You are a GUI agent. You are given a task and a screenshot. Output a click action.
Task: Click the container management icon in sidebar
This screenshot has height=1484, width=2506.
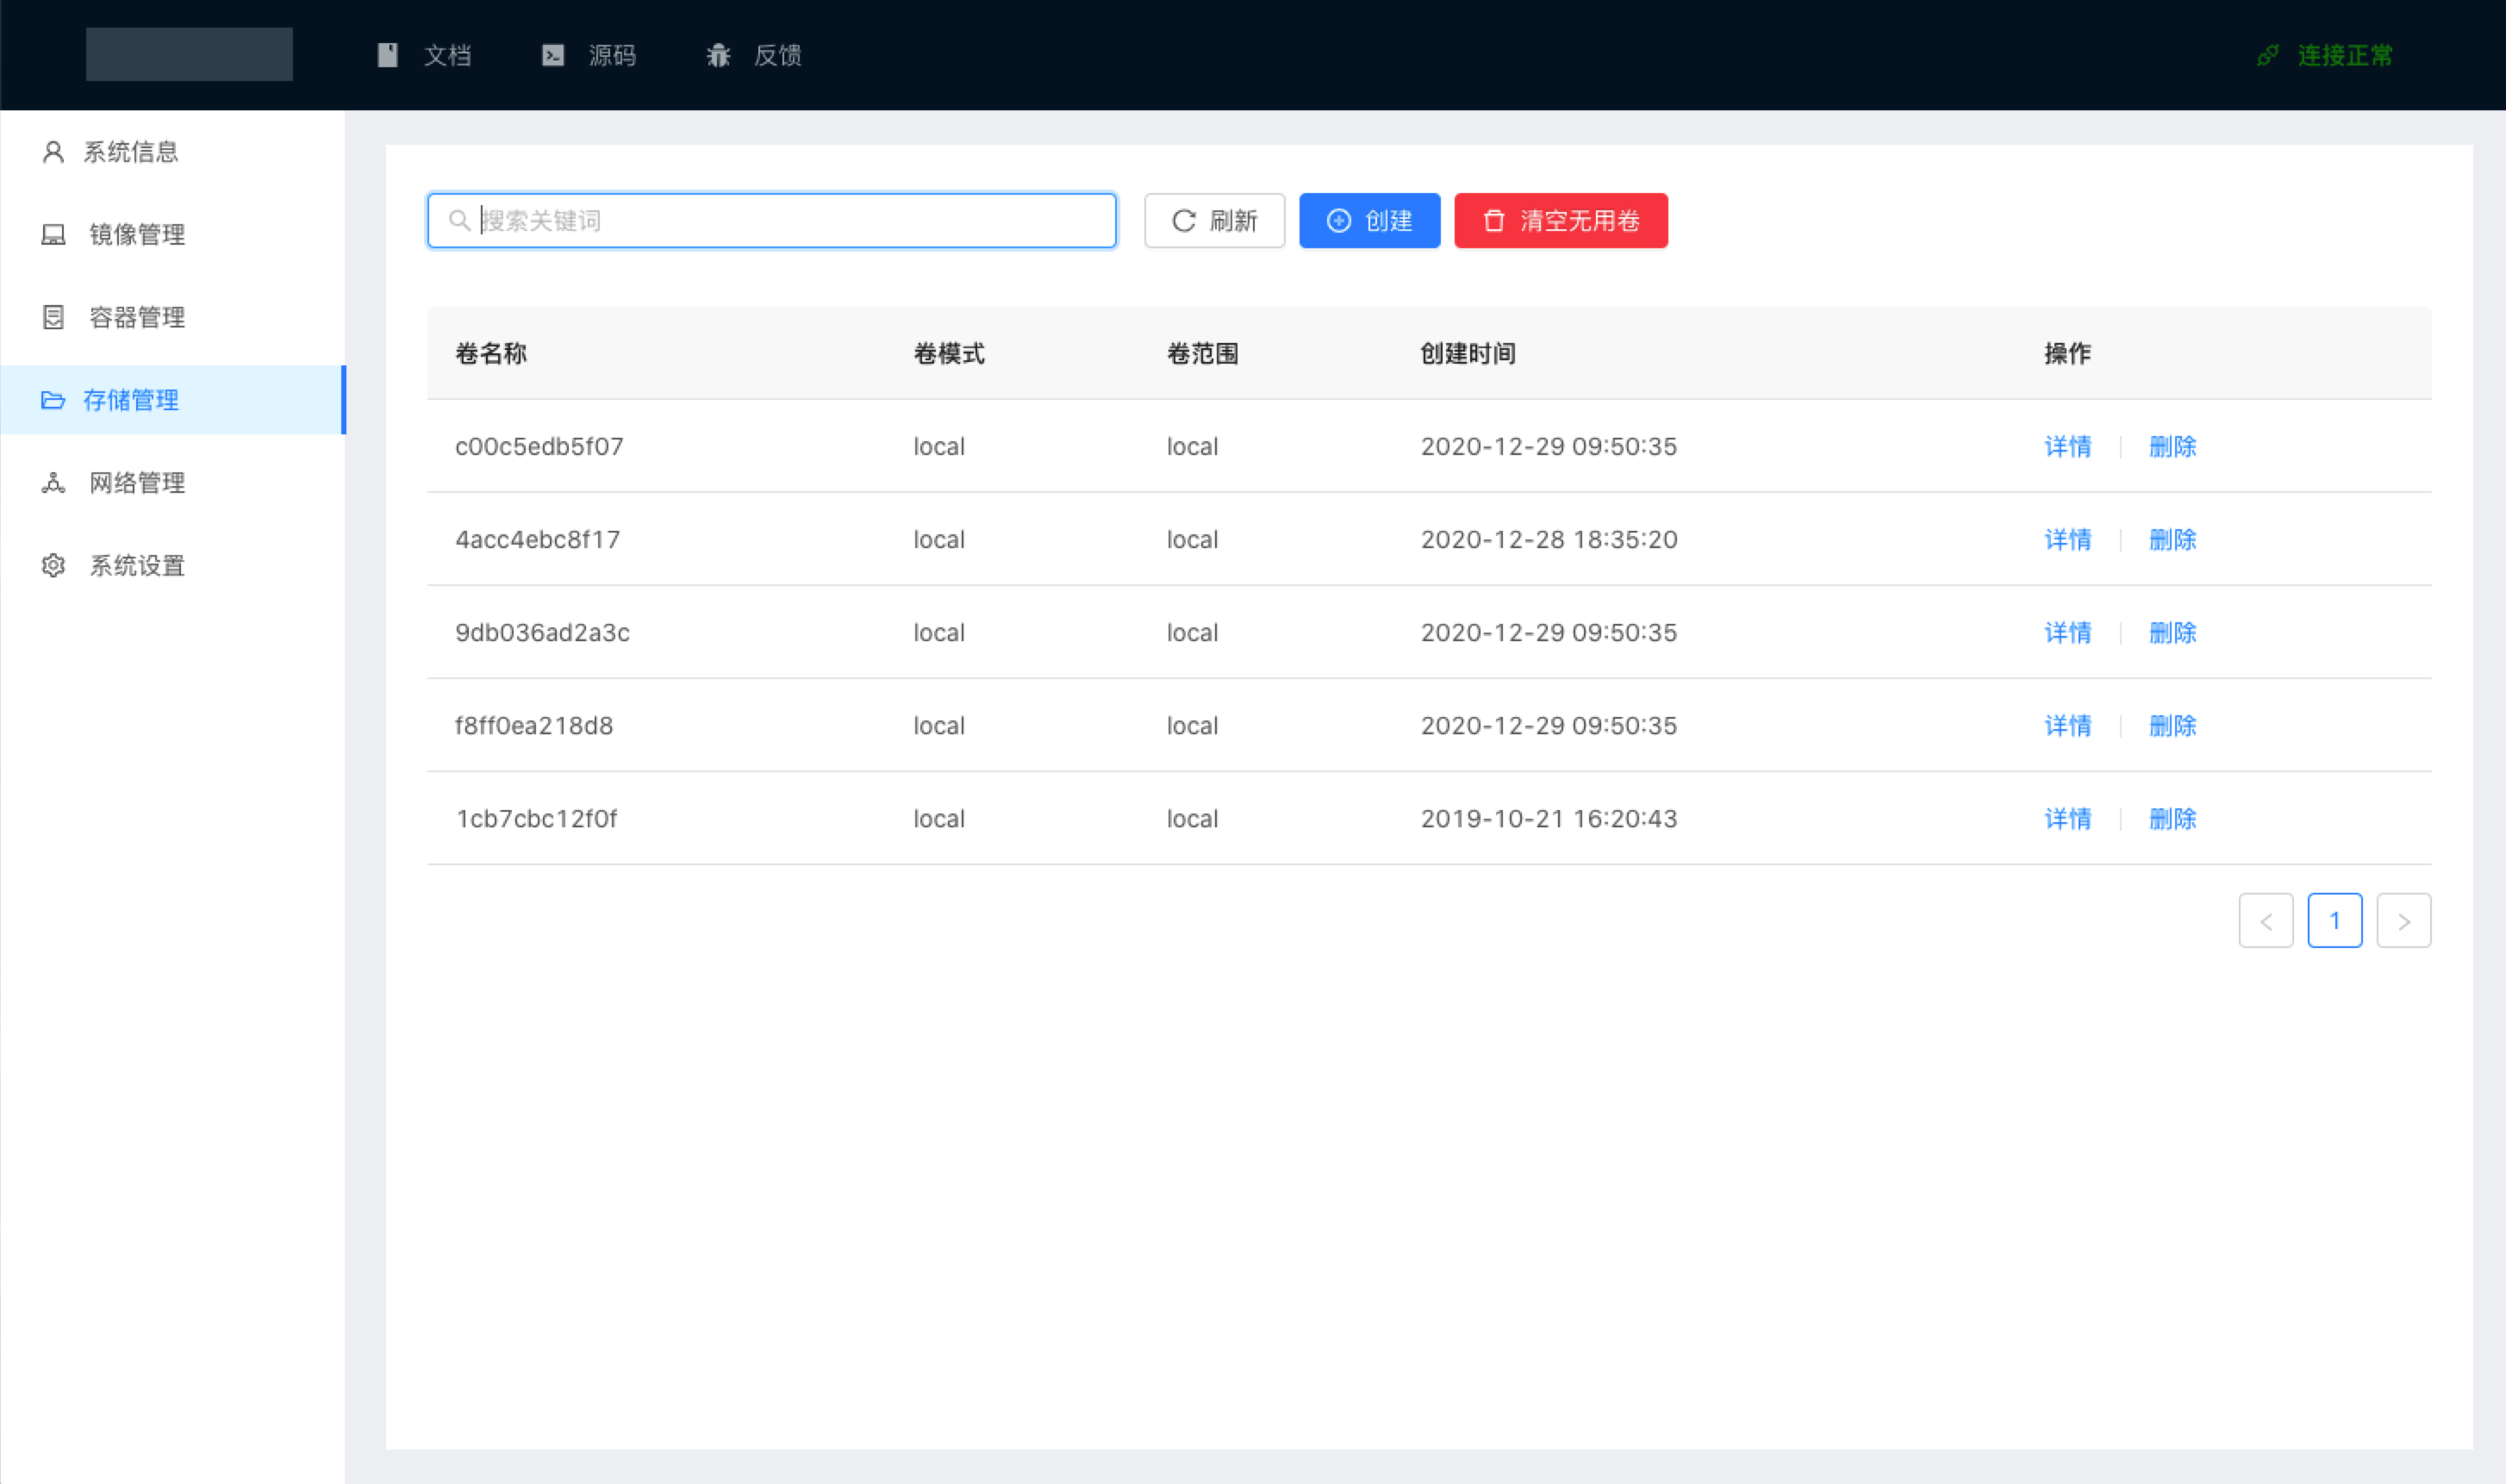pyautogui.click(x=53, y=317)
